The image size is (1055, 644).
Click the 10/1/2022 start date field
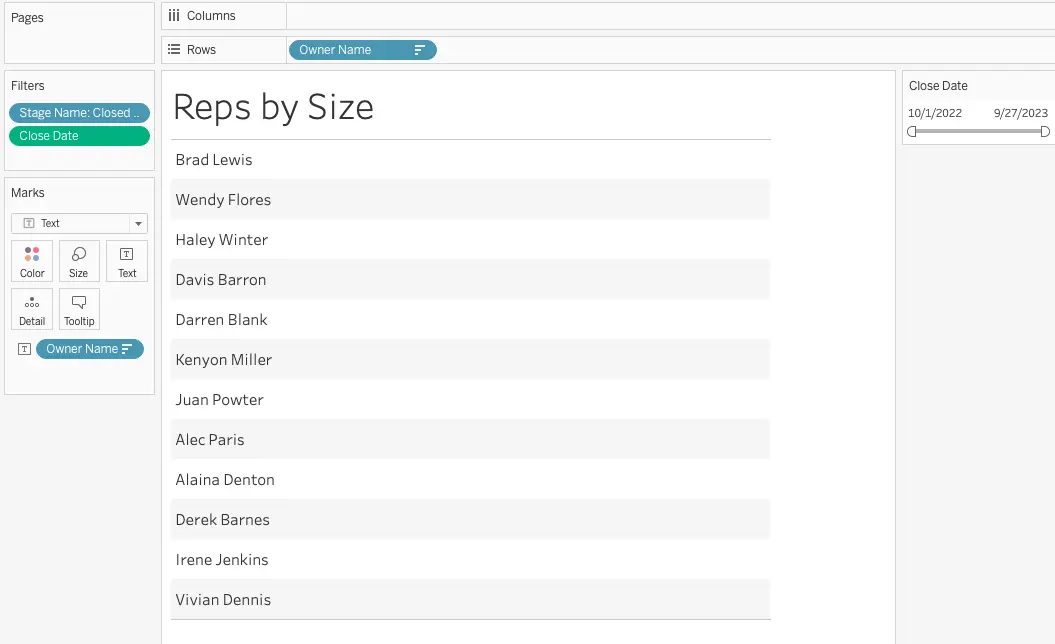point(935,113)
